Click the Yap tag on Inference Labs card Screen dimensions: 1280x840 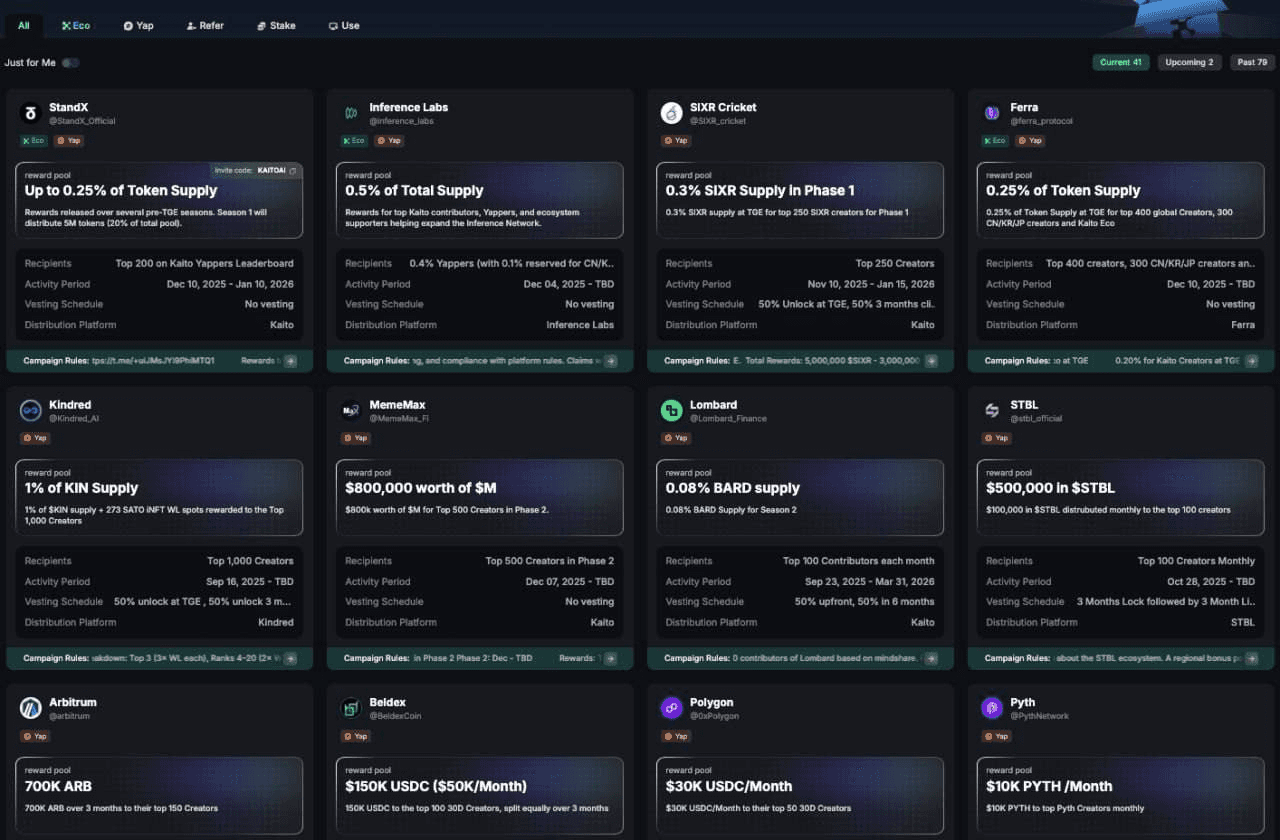[x=389, y=141]
